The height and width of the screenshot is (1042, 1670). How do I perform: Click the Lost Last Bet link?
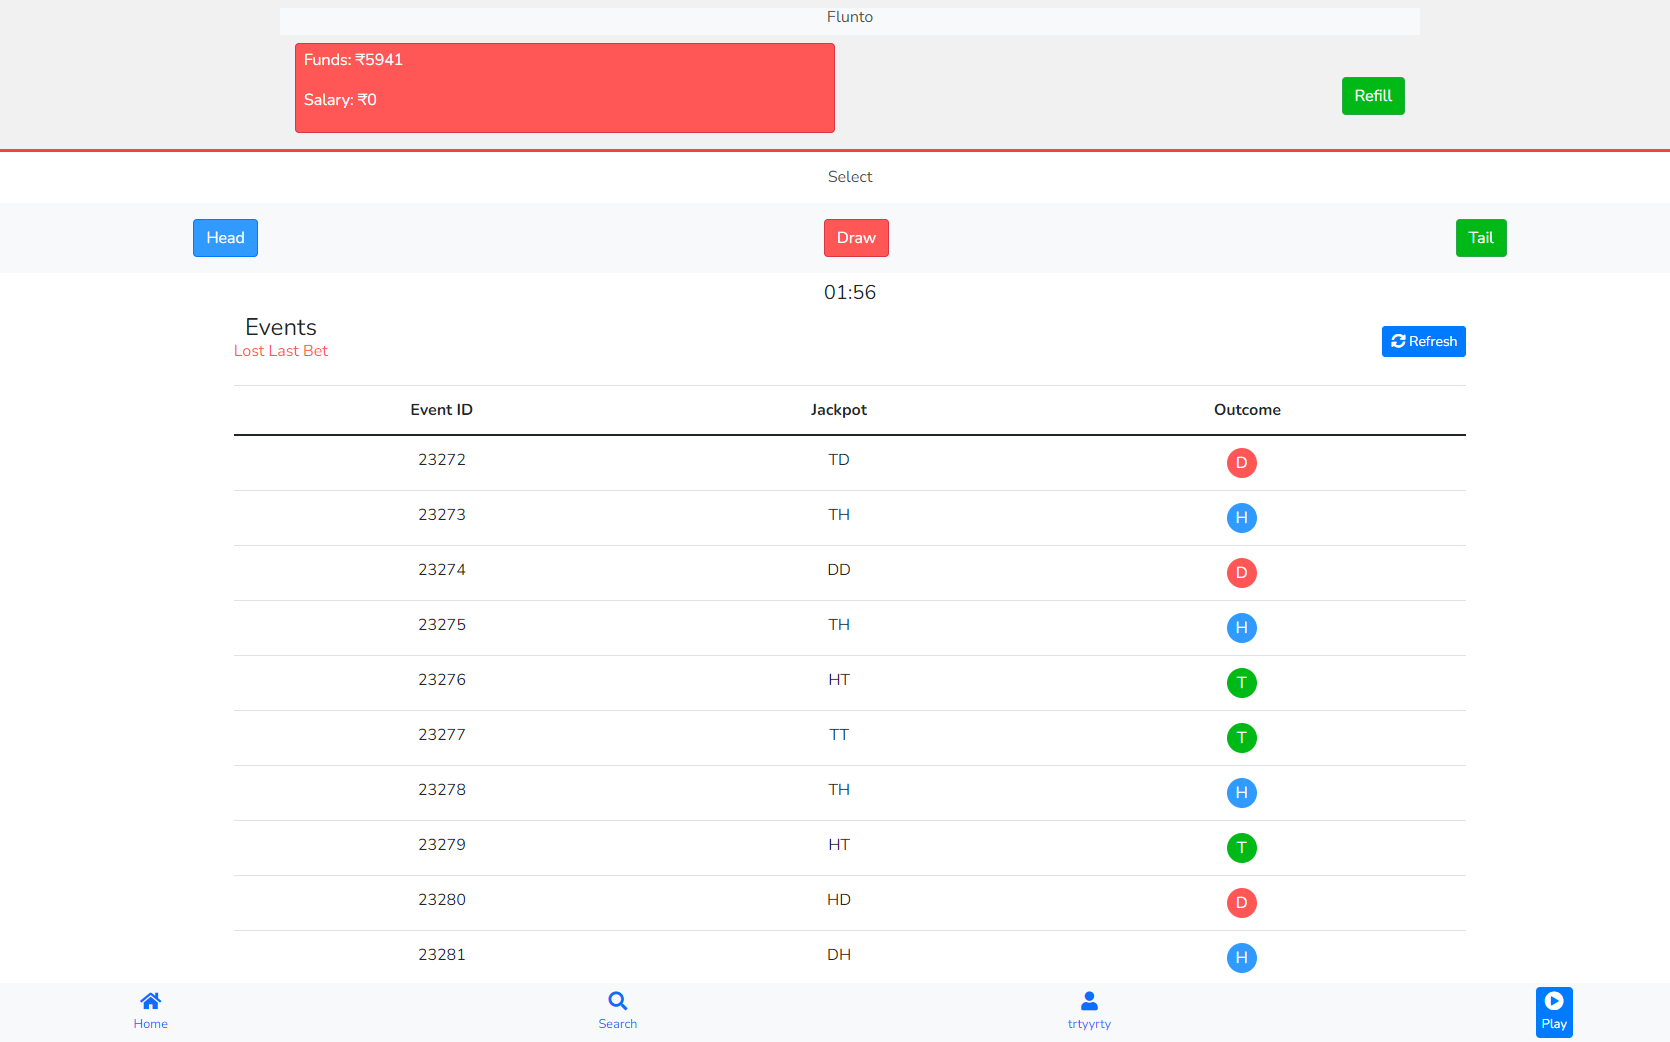[280, 351]
